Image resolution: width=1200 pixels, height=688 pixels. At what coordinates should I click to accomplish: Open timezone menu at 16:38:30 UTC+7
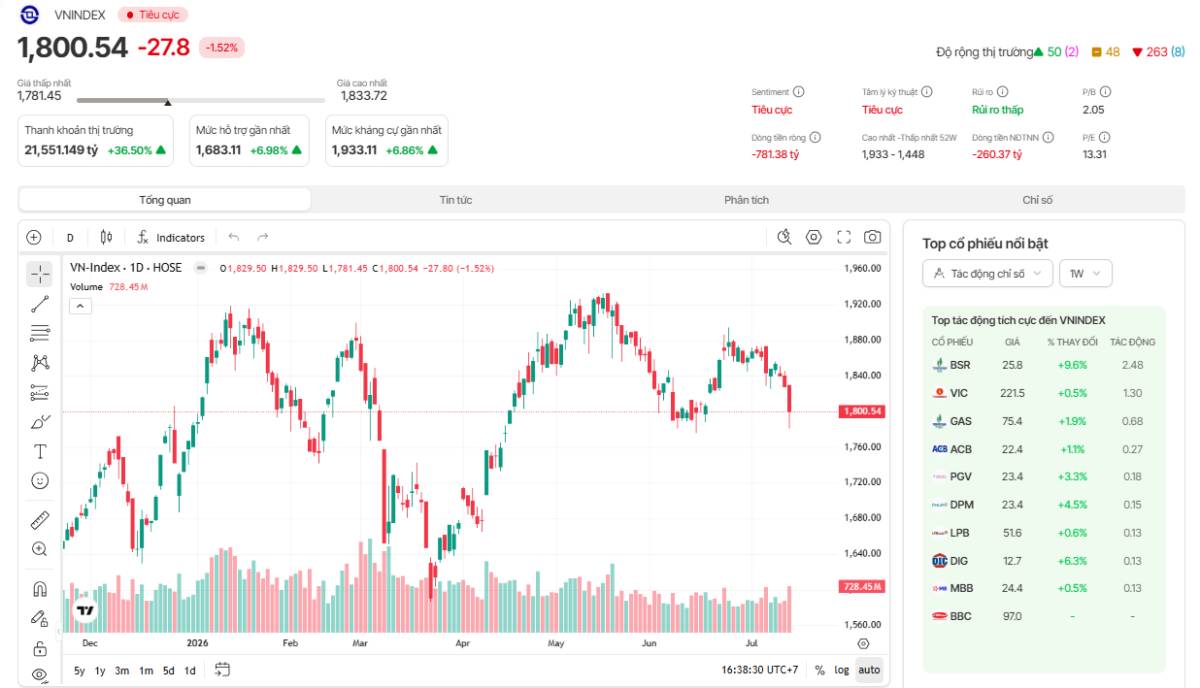coord(759,670)
